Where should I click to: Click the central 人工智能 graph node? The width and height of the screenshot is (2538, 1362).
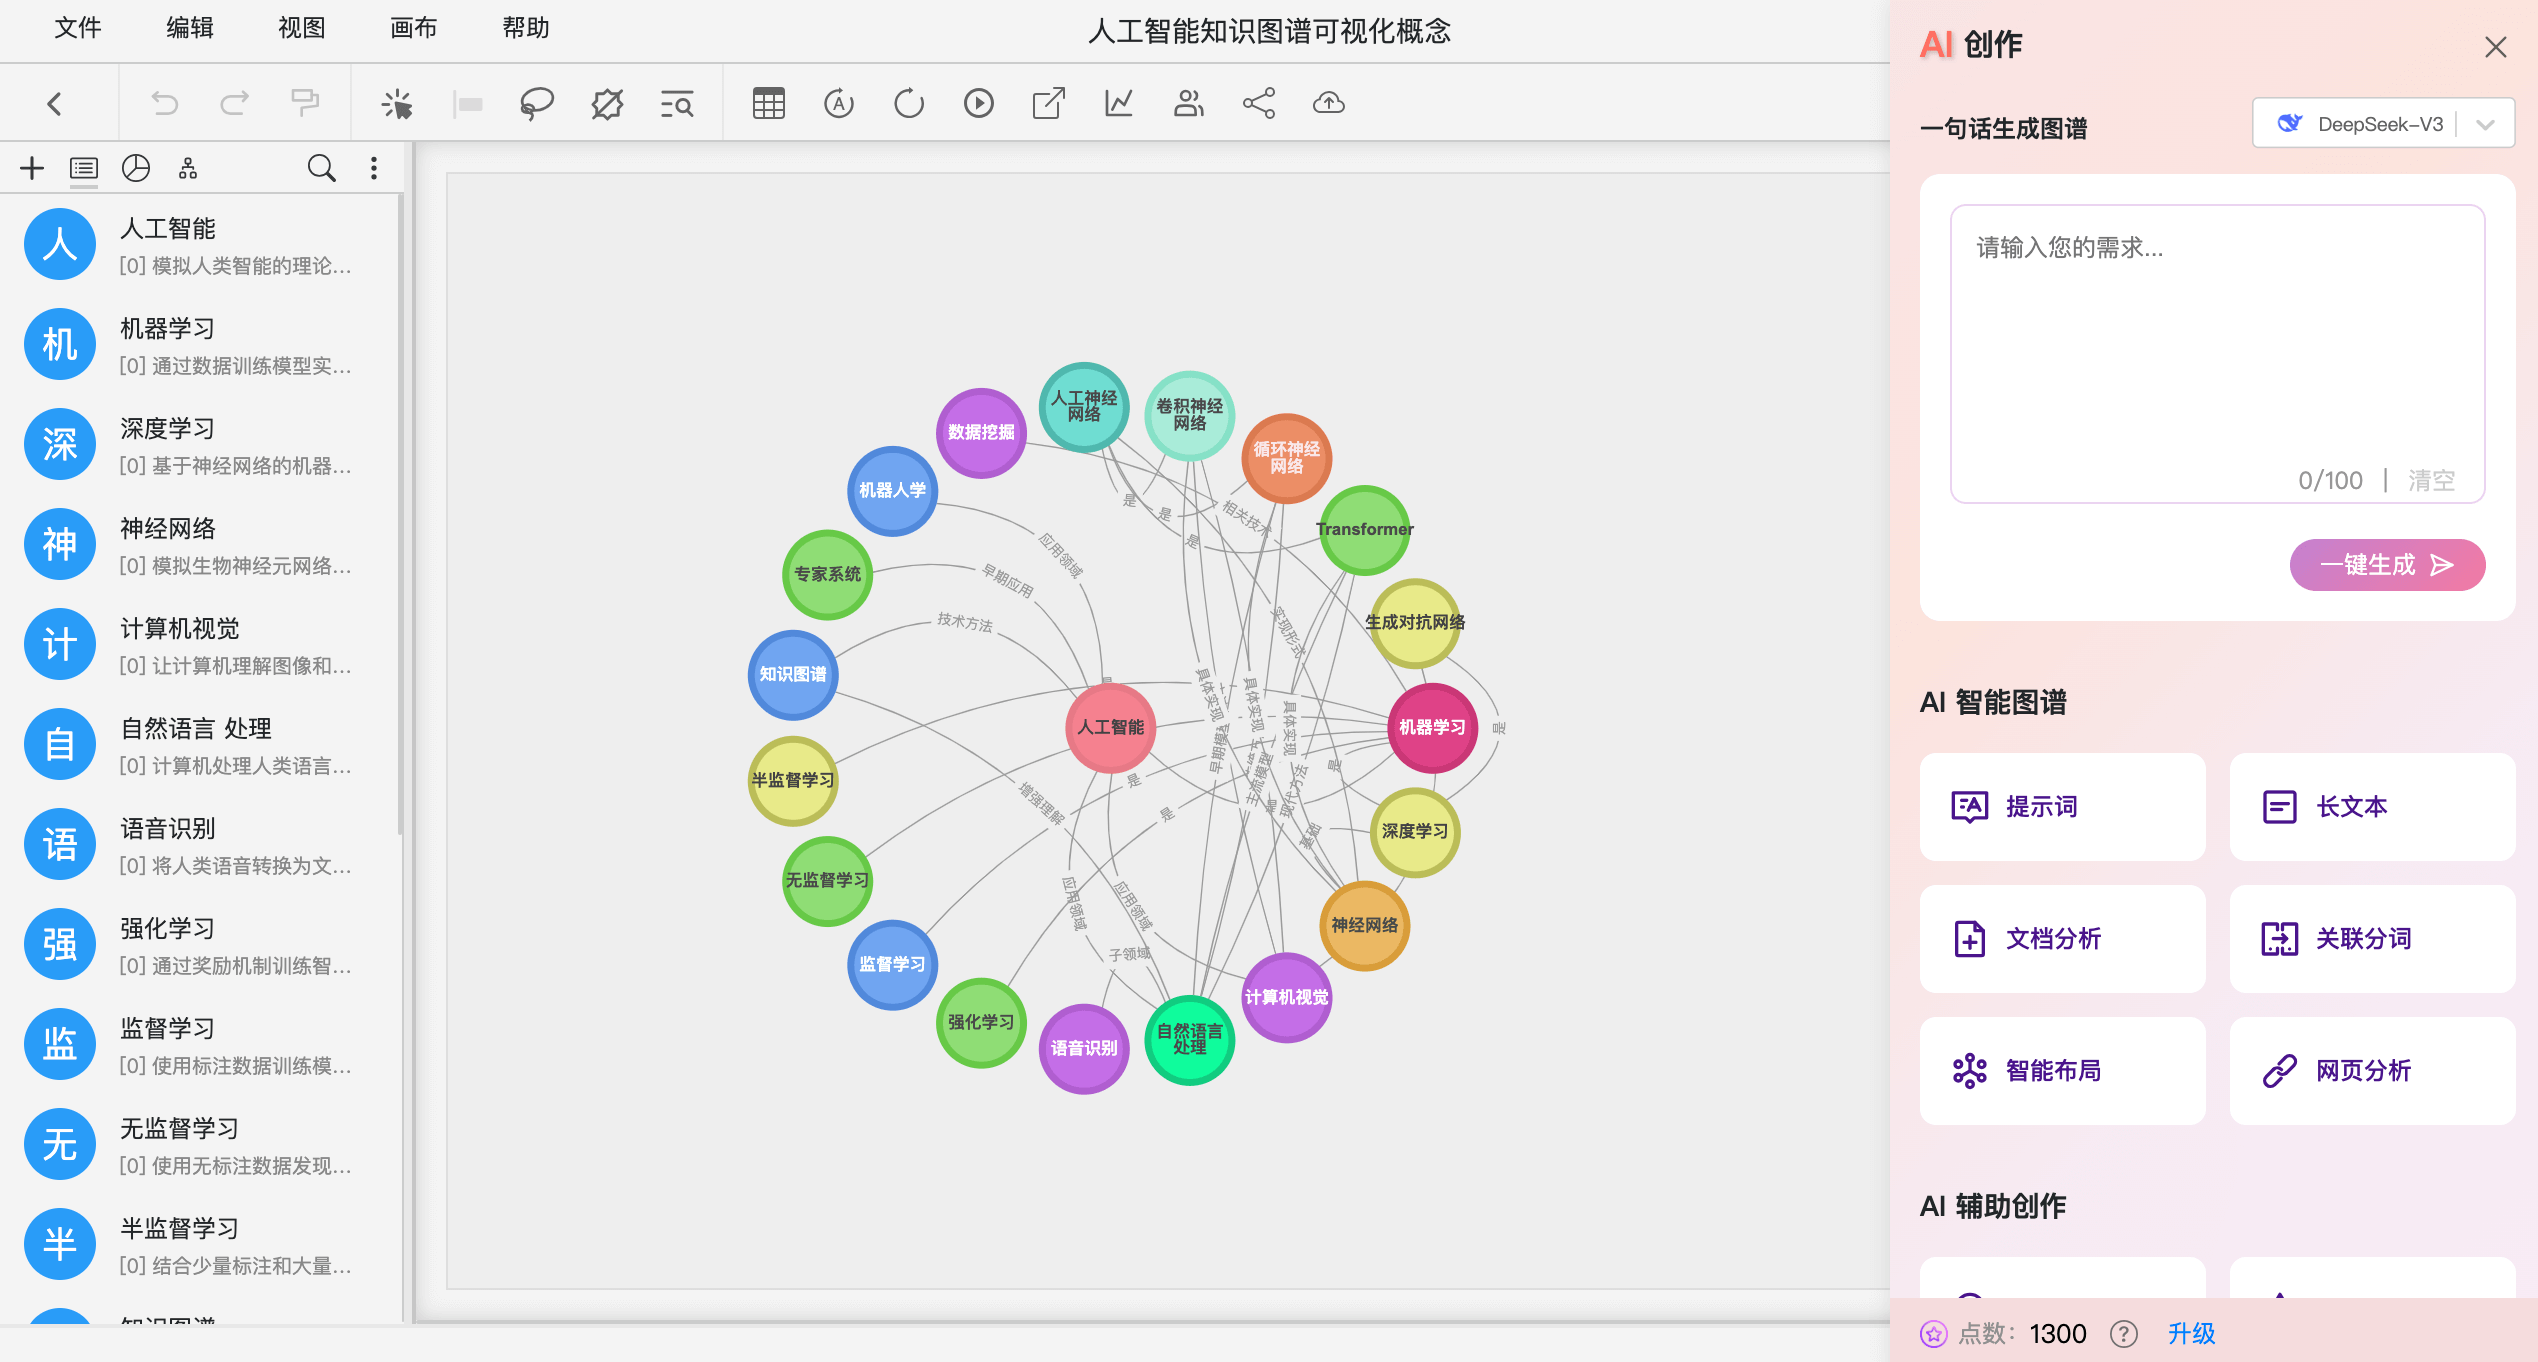click(x=1110, y=727)
